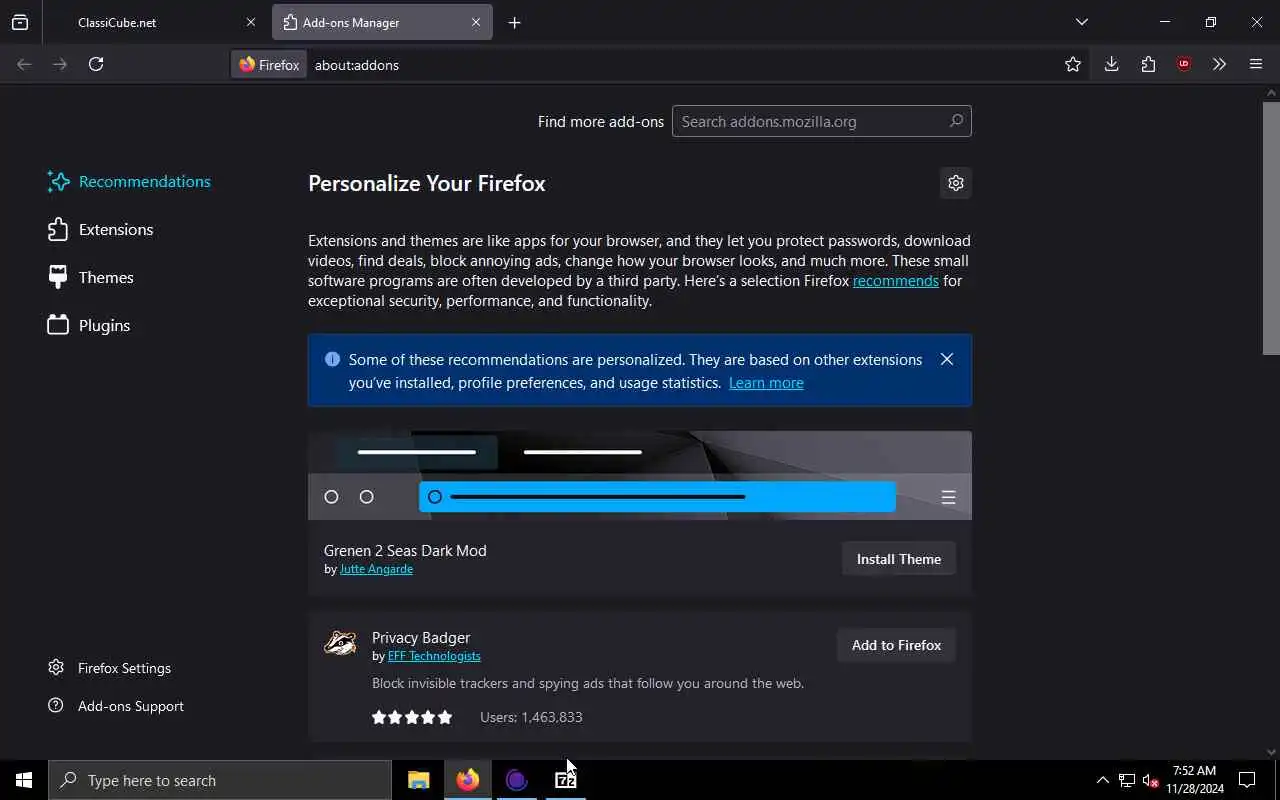Add Privacy Badger to Firefox
The image size is (1280, 800).
coord(896,645)
